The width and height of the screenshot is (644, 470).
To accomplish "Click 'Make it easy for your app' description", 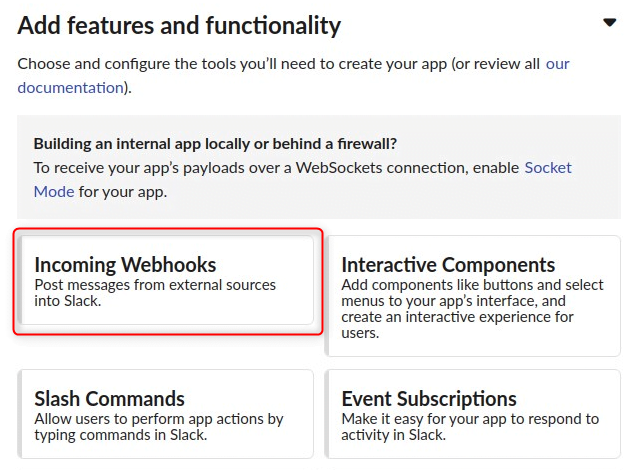I will coord(470,427).
